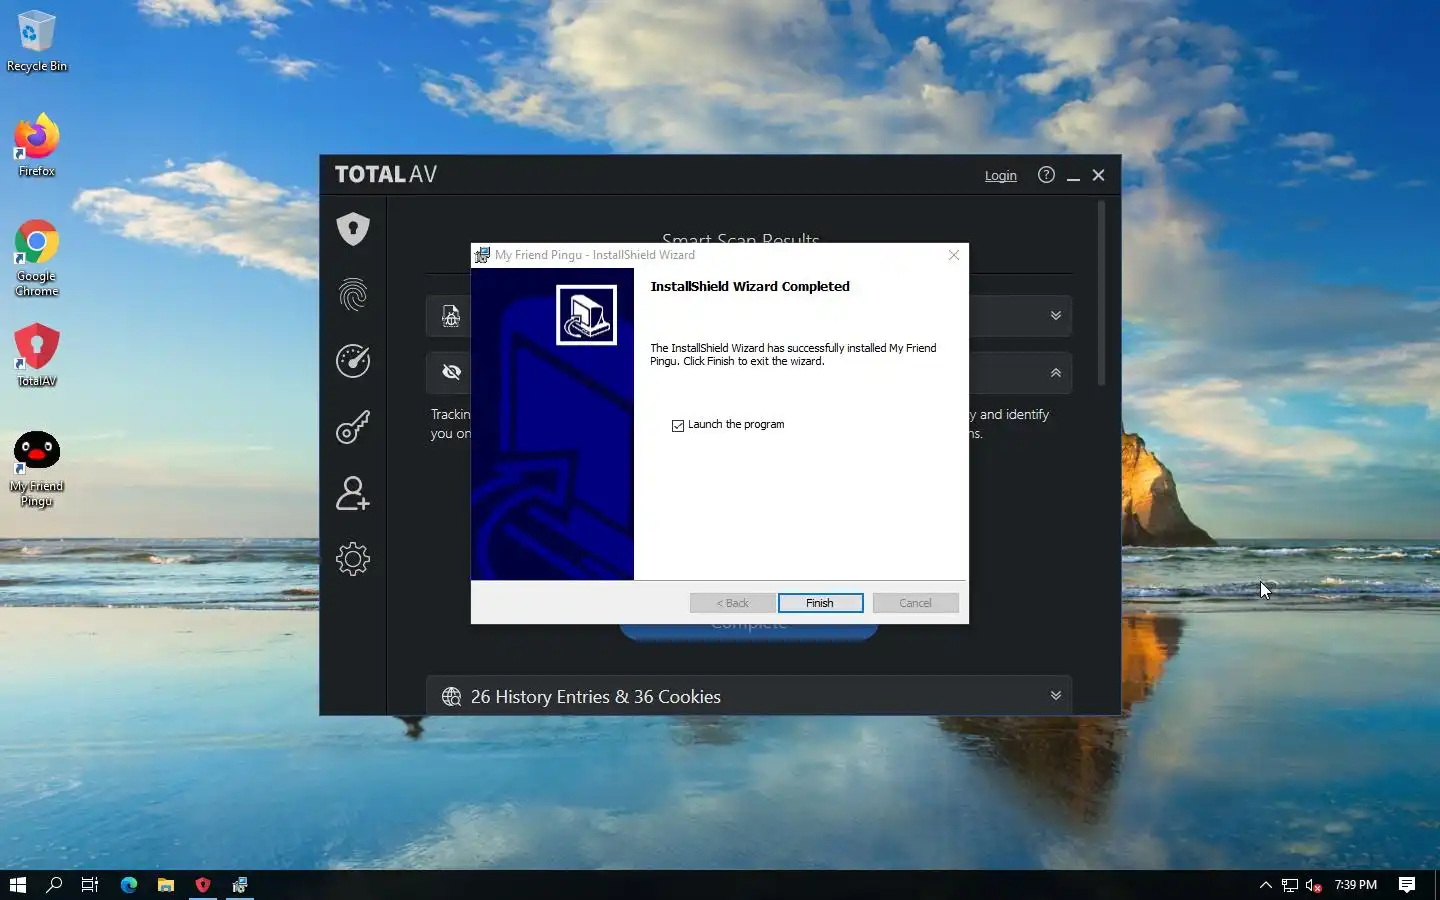Open taskbar search

click(54, 885)
